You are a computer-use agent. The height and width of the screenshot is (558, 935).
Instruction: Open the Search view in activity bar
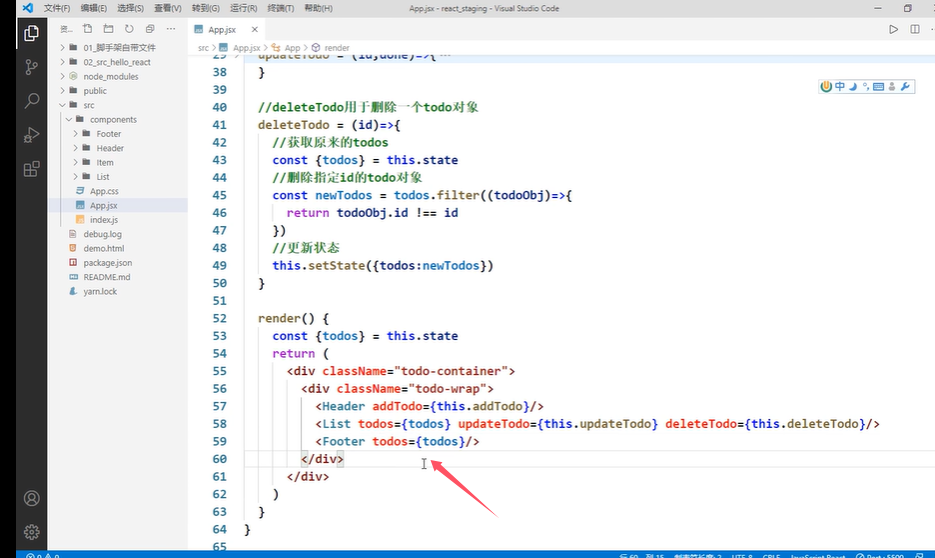click(32, 101)
